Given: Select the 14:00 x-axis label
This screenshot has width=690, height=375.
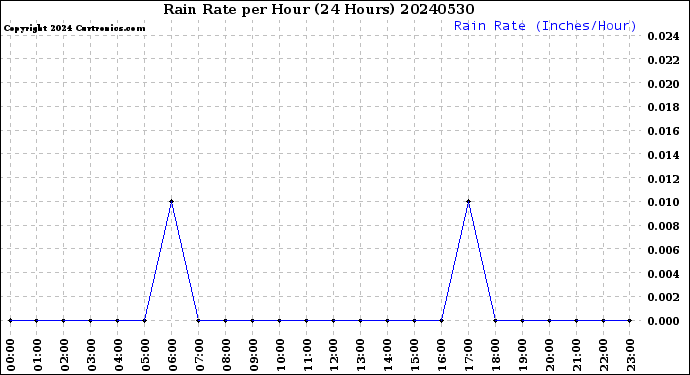Looking at the screenshot, I should click(x=388, y=355).
